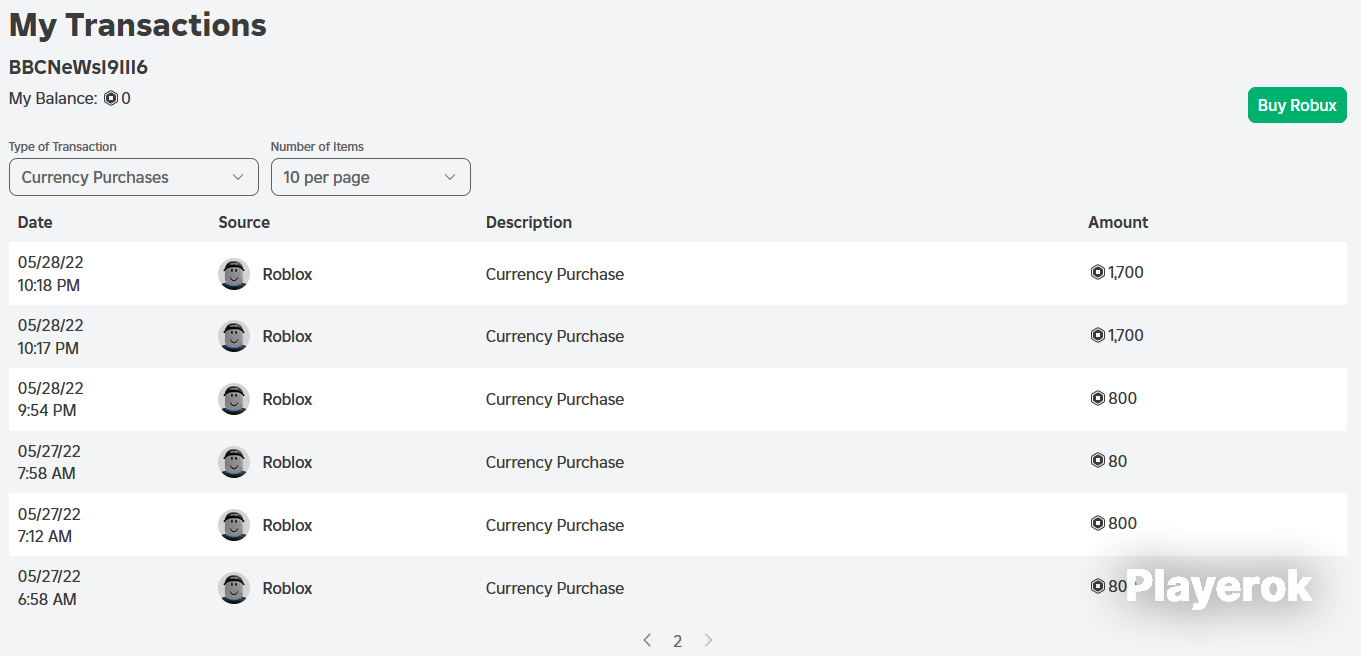Click Roblox avatar for 7:12 AM transaction

tap(234, 525)
